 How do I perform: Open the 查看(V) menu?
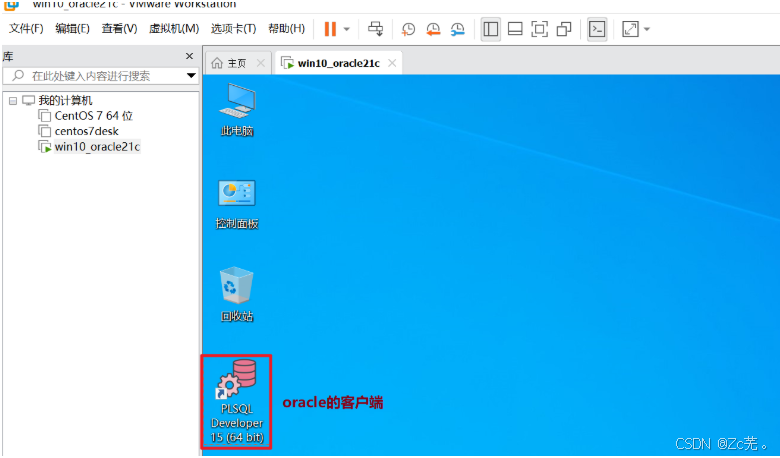point(119,28)
